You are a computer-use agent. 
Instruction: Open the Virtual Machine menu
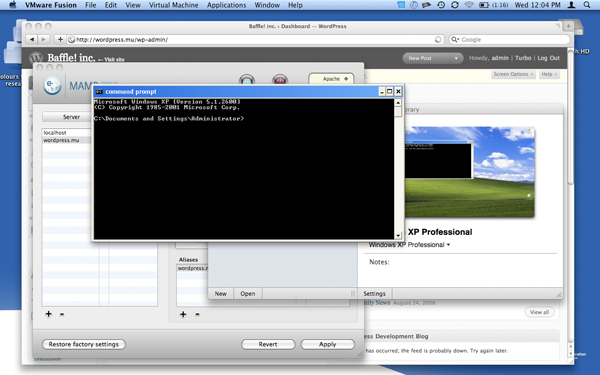(173, 5)
